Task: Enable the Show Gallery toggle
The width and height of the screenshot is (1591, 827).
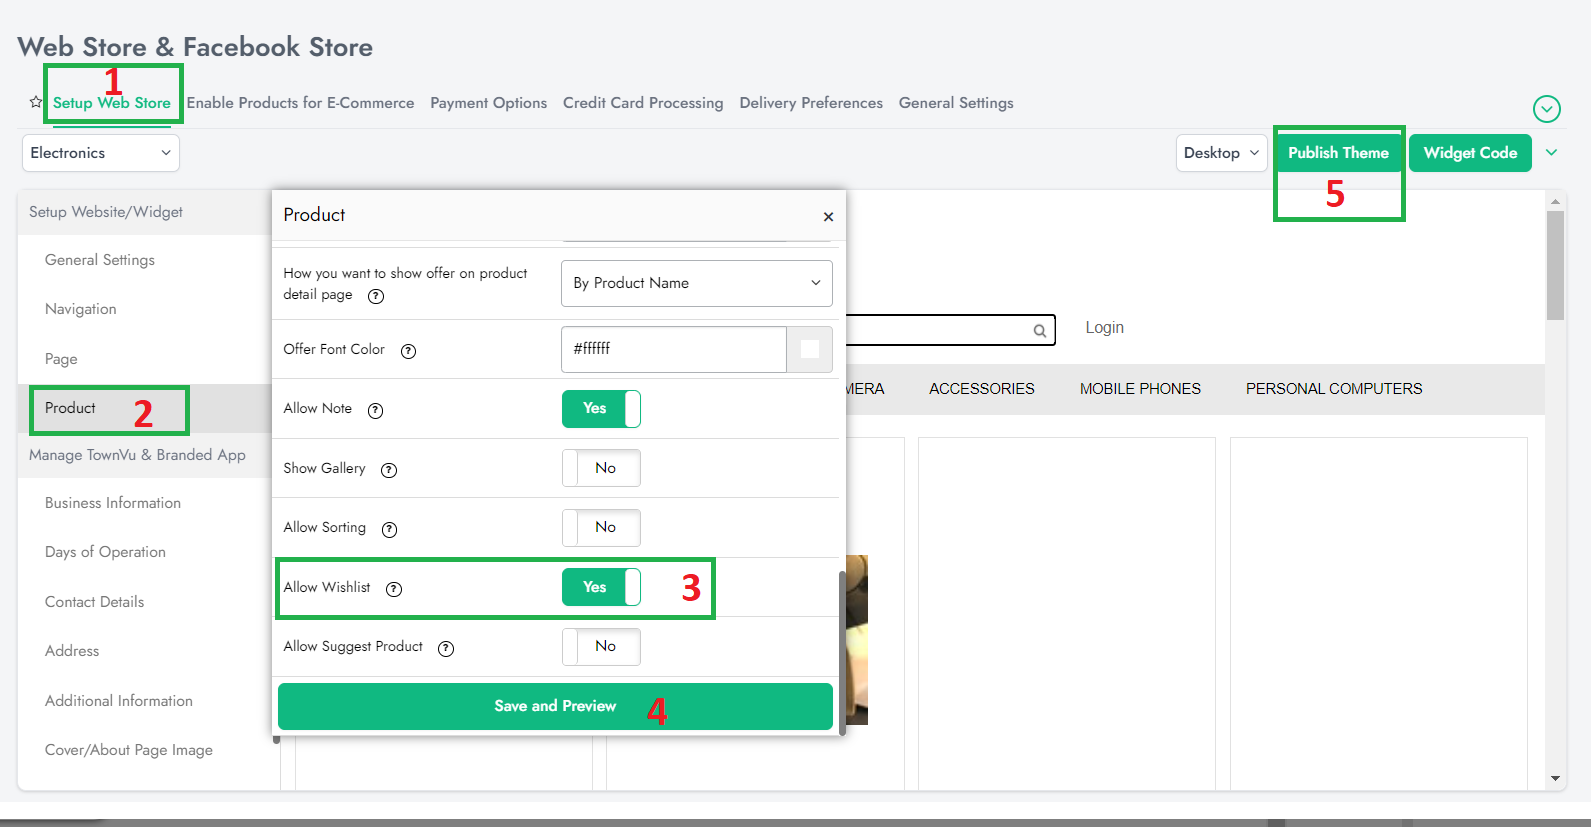Action: [x=601, y=468]
